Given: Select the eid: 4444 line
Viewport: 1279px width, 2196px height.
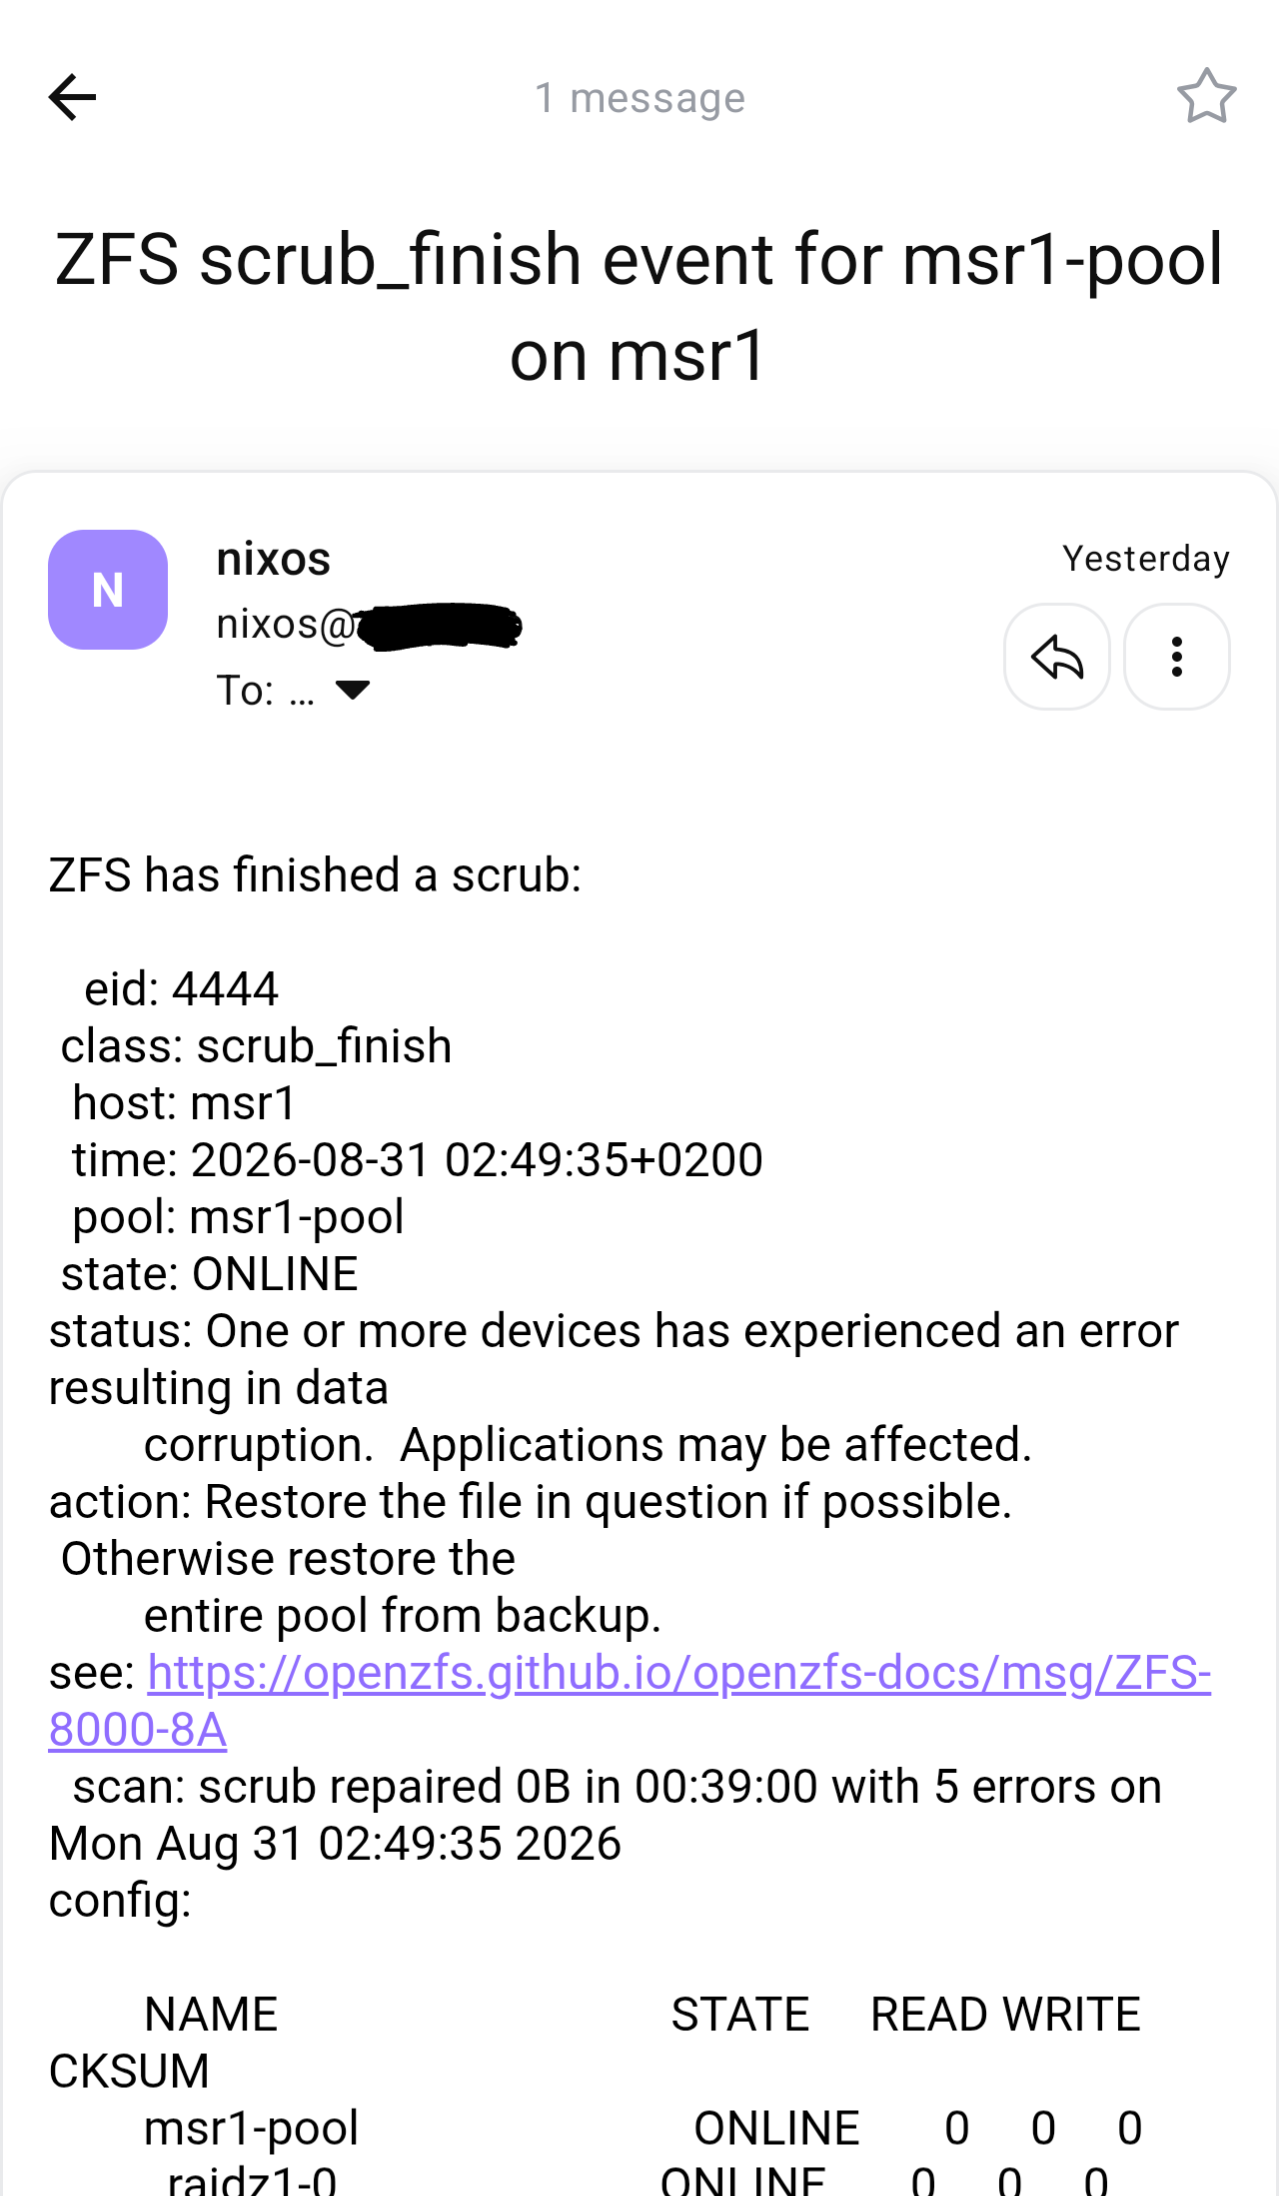Looking at the screenshot, I should point(181,989).
